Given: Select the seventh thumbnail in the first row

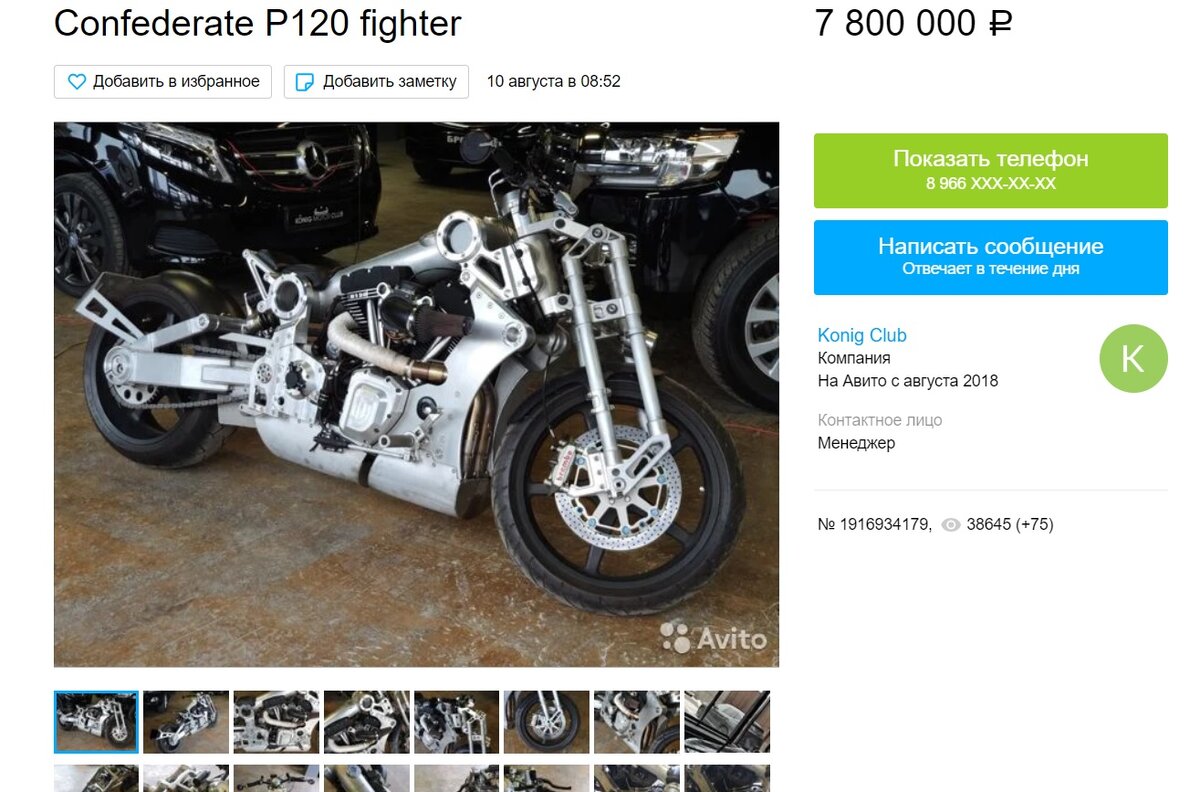Looking at the screenshot, I should tap(636, 722).
